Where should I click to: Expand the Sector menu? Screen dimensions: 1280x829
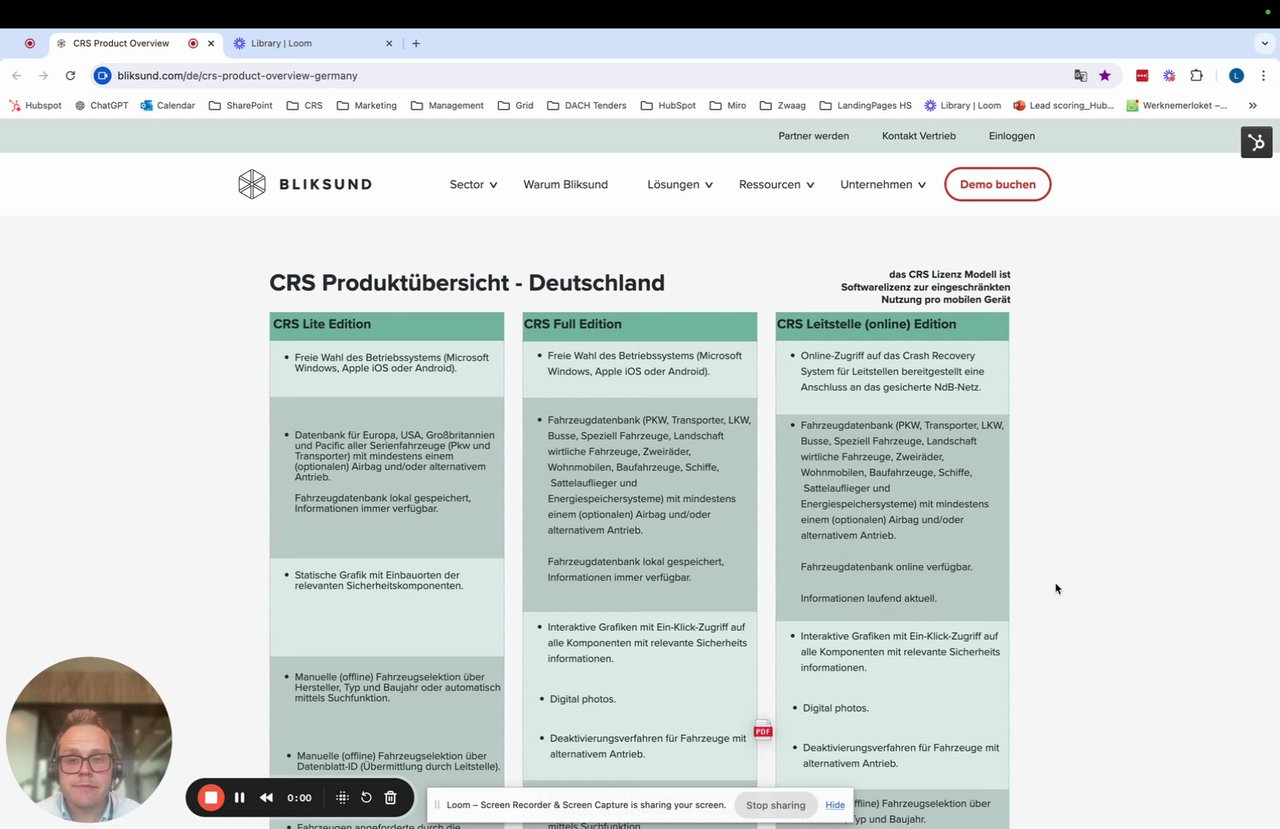473,185
